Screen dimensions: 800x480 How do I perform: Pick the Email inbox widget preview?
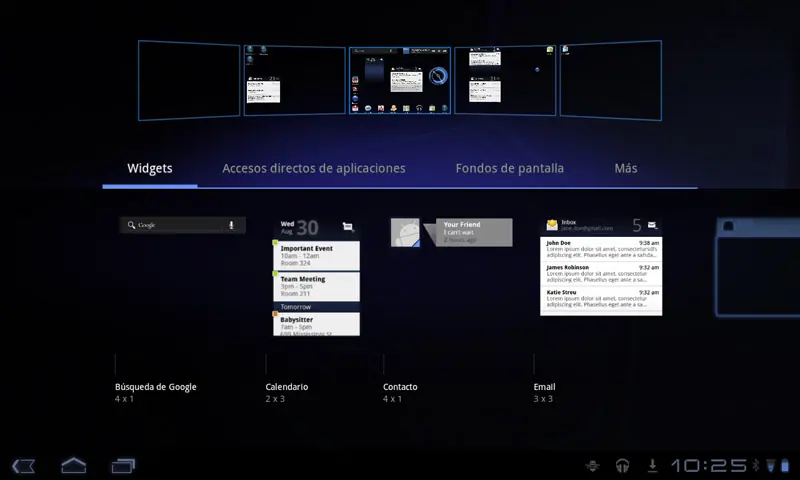pyautogui.click(x=601, y=266)
